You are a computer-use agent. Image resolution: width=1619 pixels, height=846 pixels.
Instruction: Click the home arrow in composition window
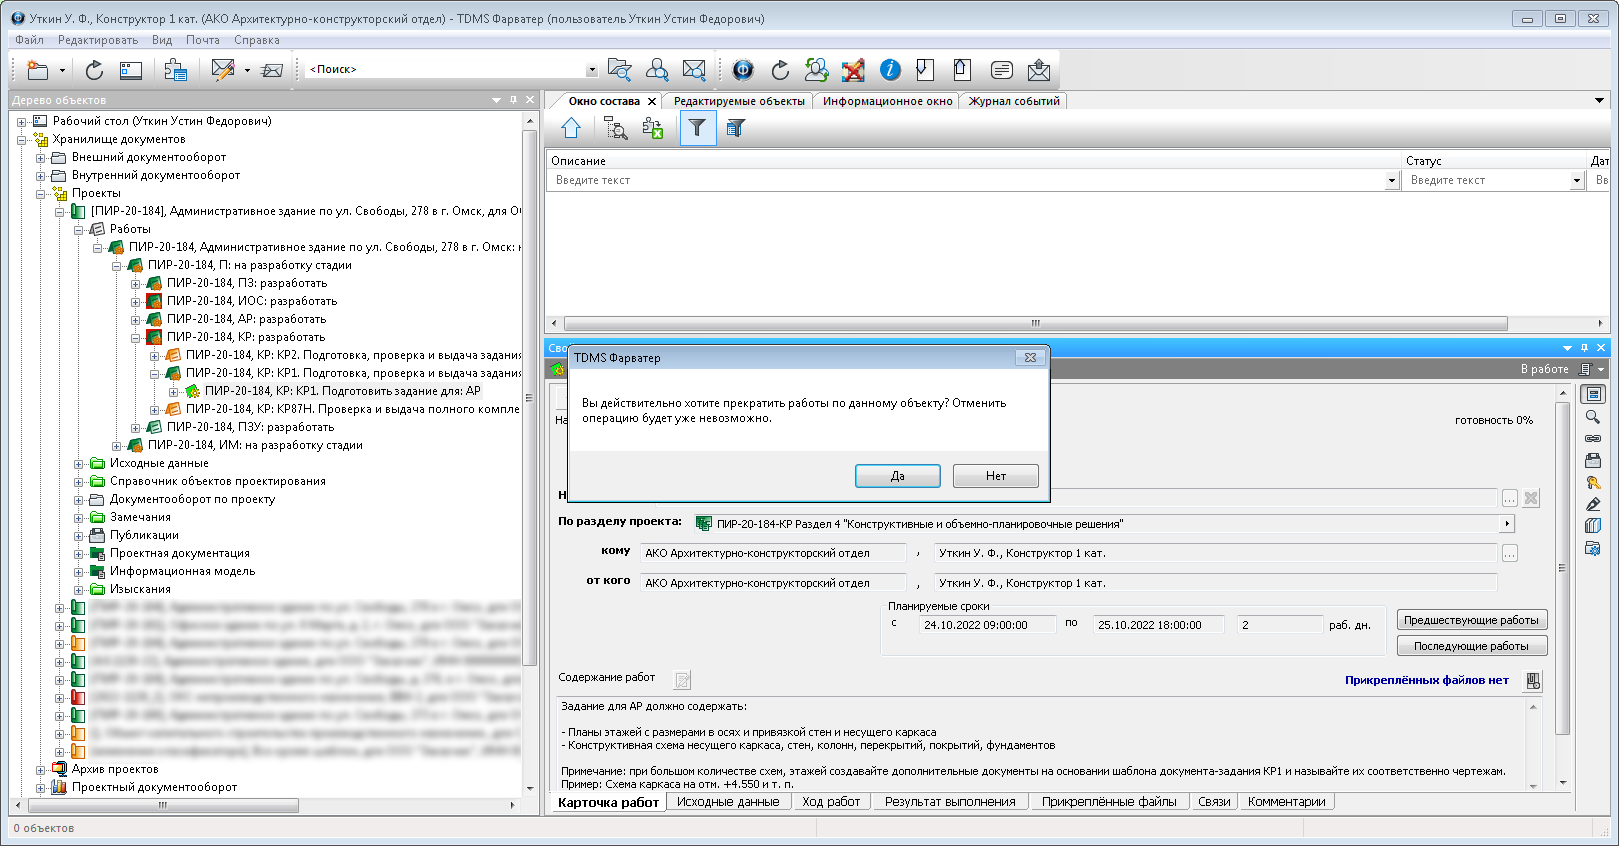(x=571, y=128)
